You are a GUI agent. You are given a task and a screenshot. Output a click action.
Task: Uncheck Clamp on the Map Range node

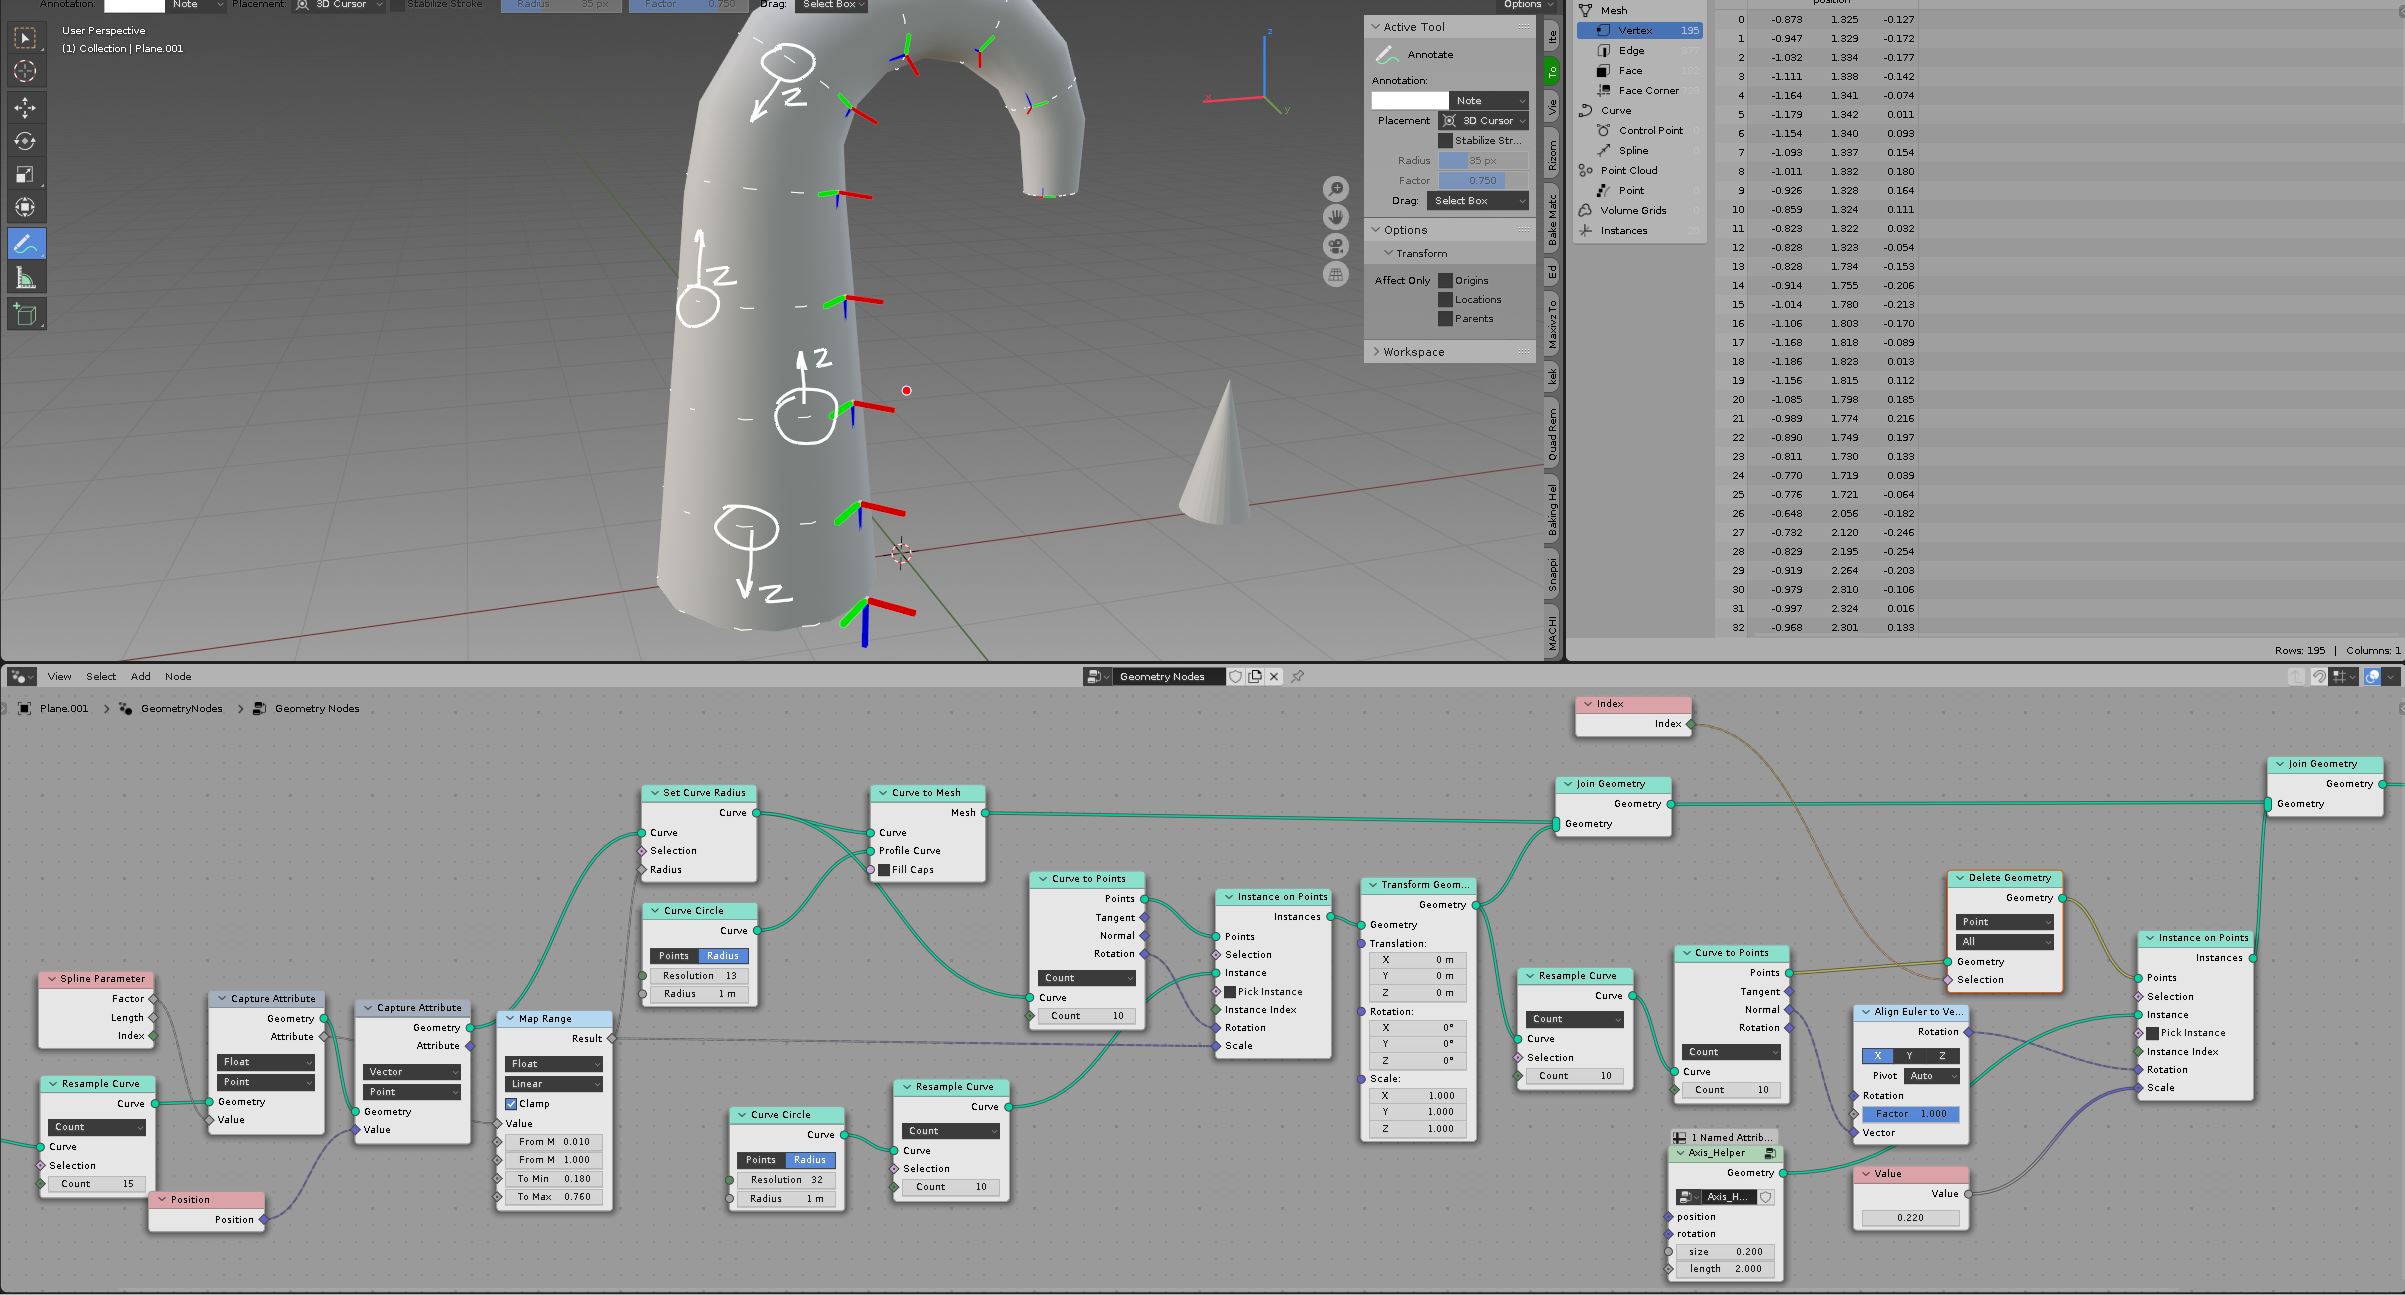tap(511, 1104)
